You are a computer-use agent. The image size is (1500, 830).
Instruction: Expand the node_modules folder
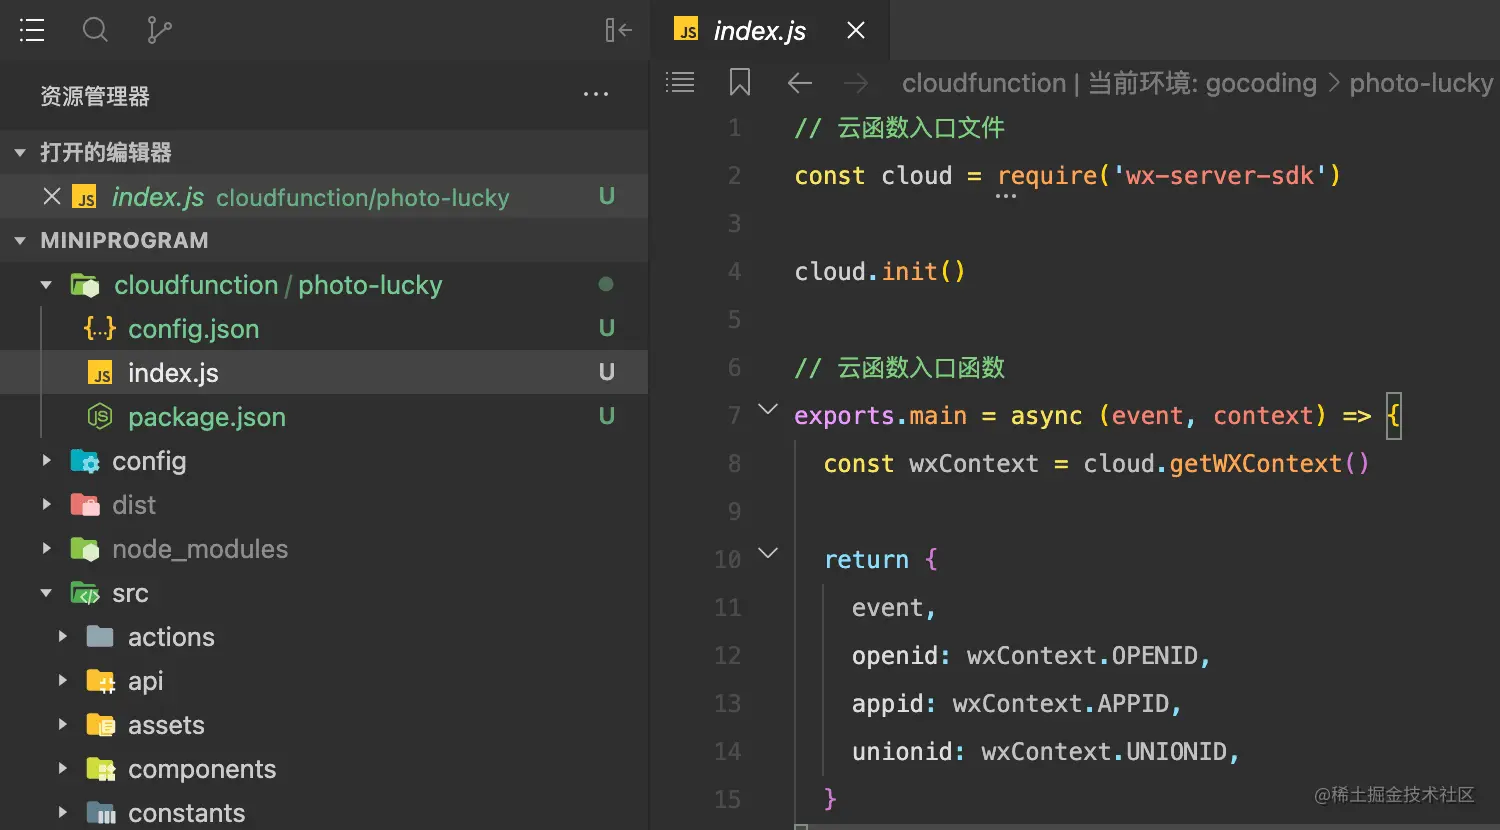[46, 549]
